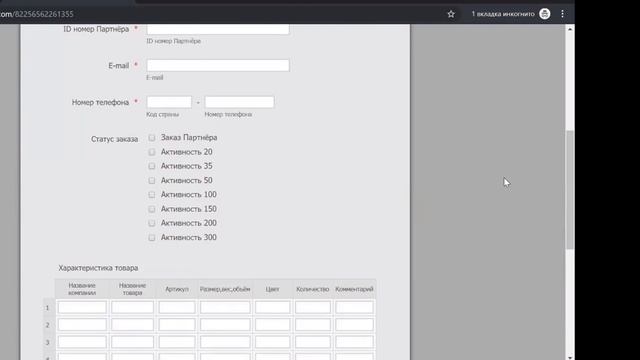Toggle the 'Активность 35' checkbox
The width and height of the screenshot is (640, 360).
152,166
